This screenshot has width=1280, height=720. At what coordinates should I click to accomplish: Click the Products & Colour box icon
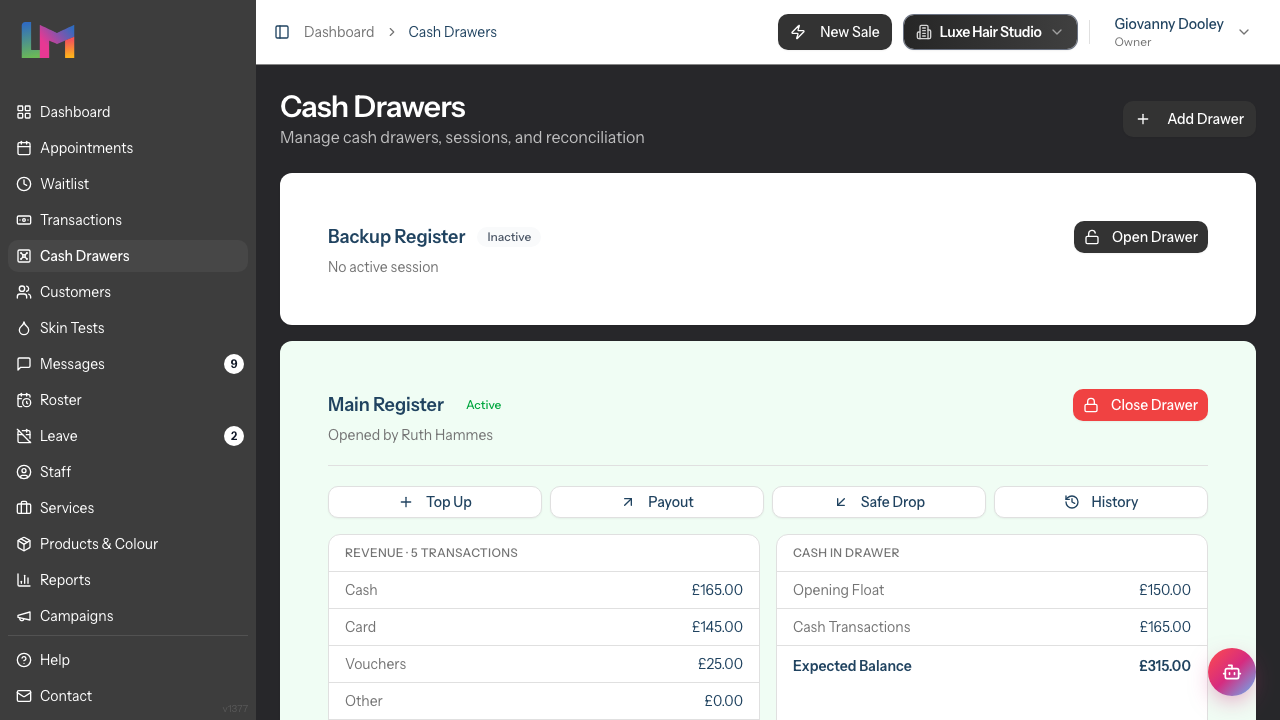[x=24, y=544]
